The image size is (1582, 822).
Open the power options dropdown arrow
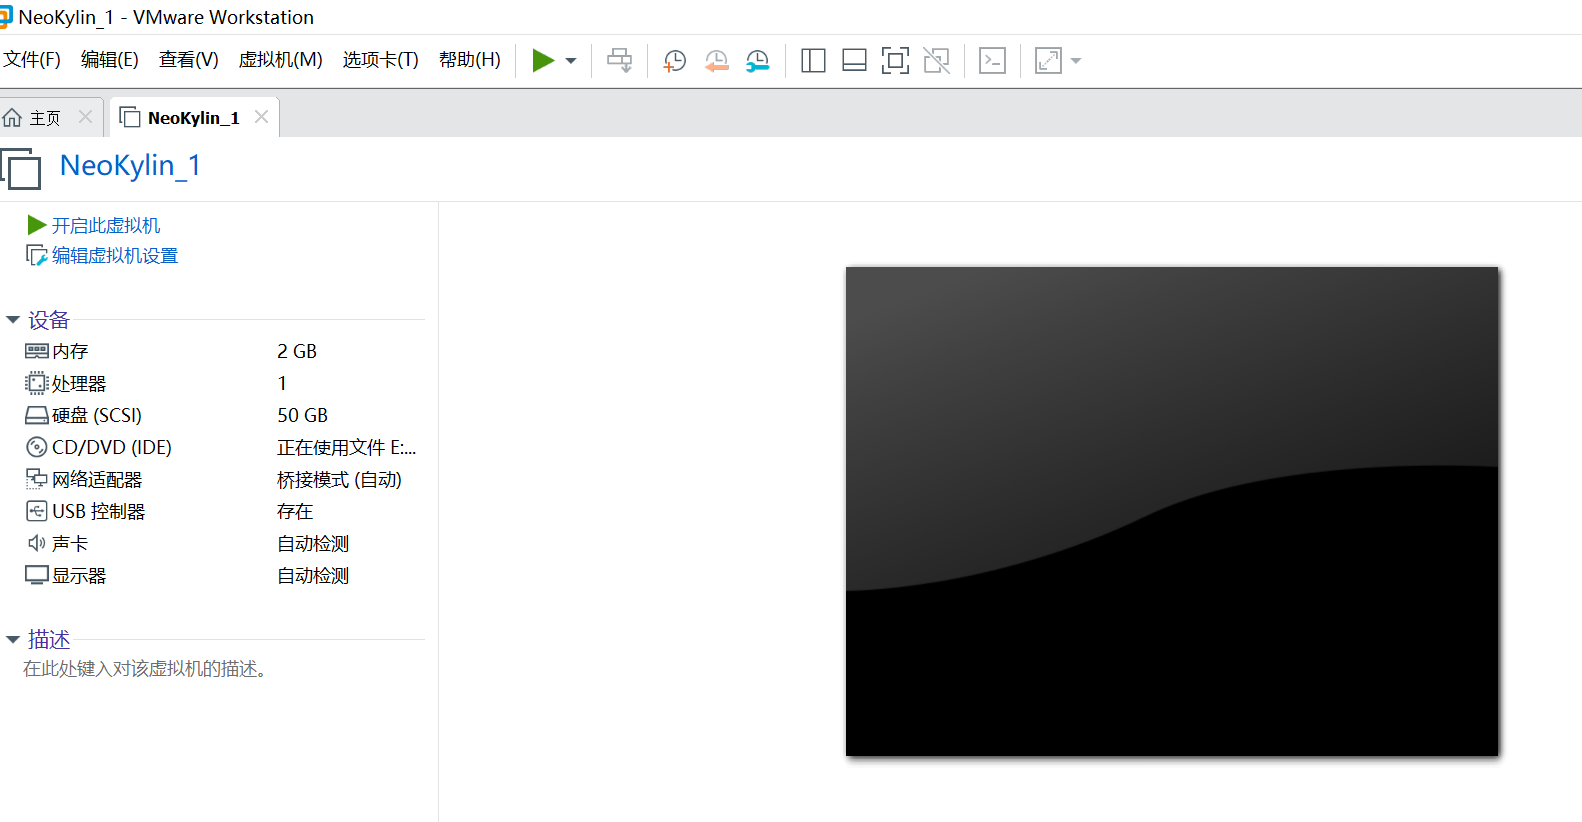pyautogui.click(x=571, y=61)
